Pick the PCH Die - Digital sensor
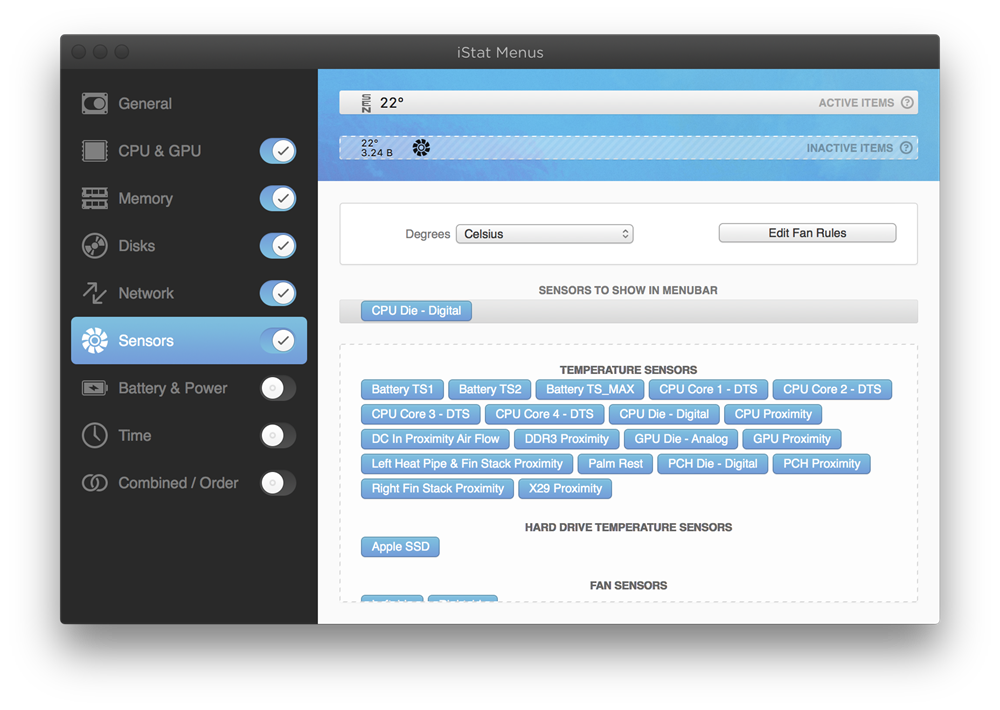 pos(712,464)
